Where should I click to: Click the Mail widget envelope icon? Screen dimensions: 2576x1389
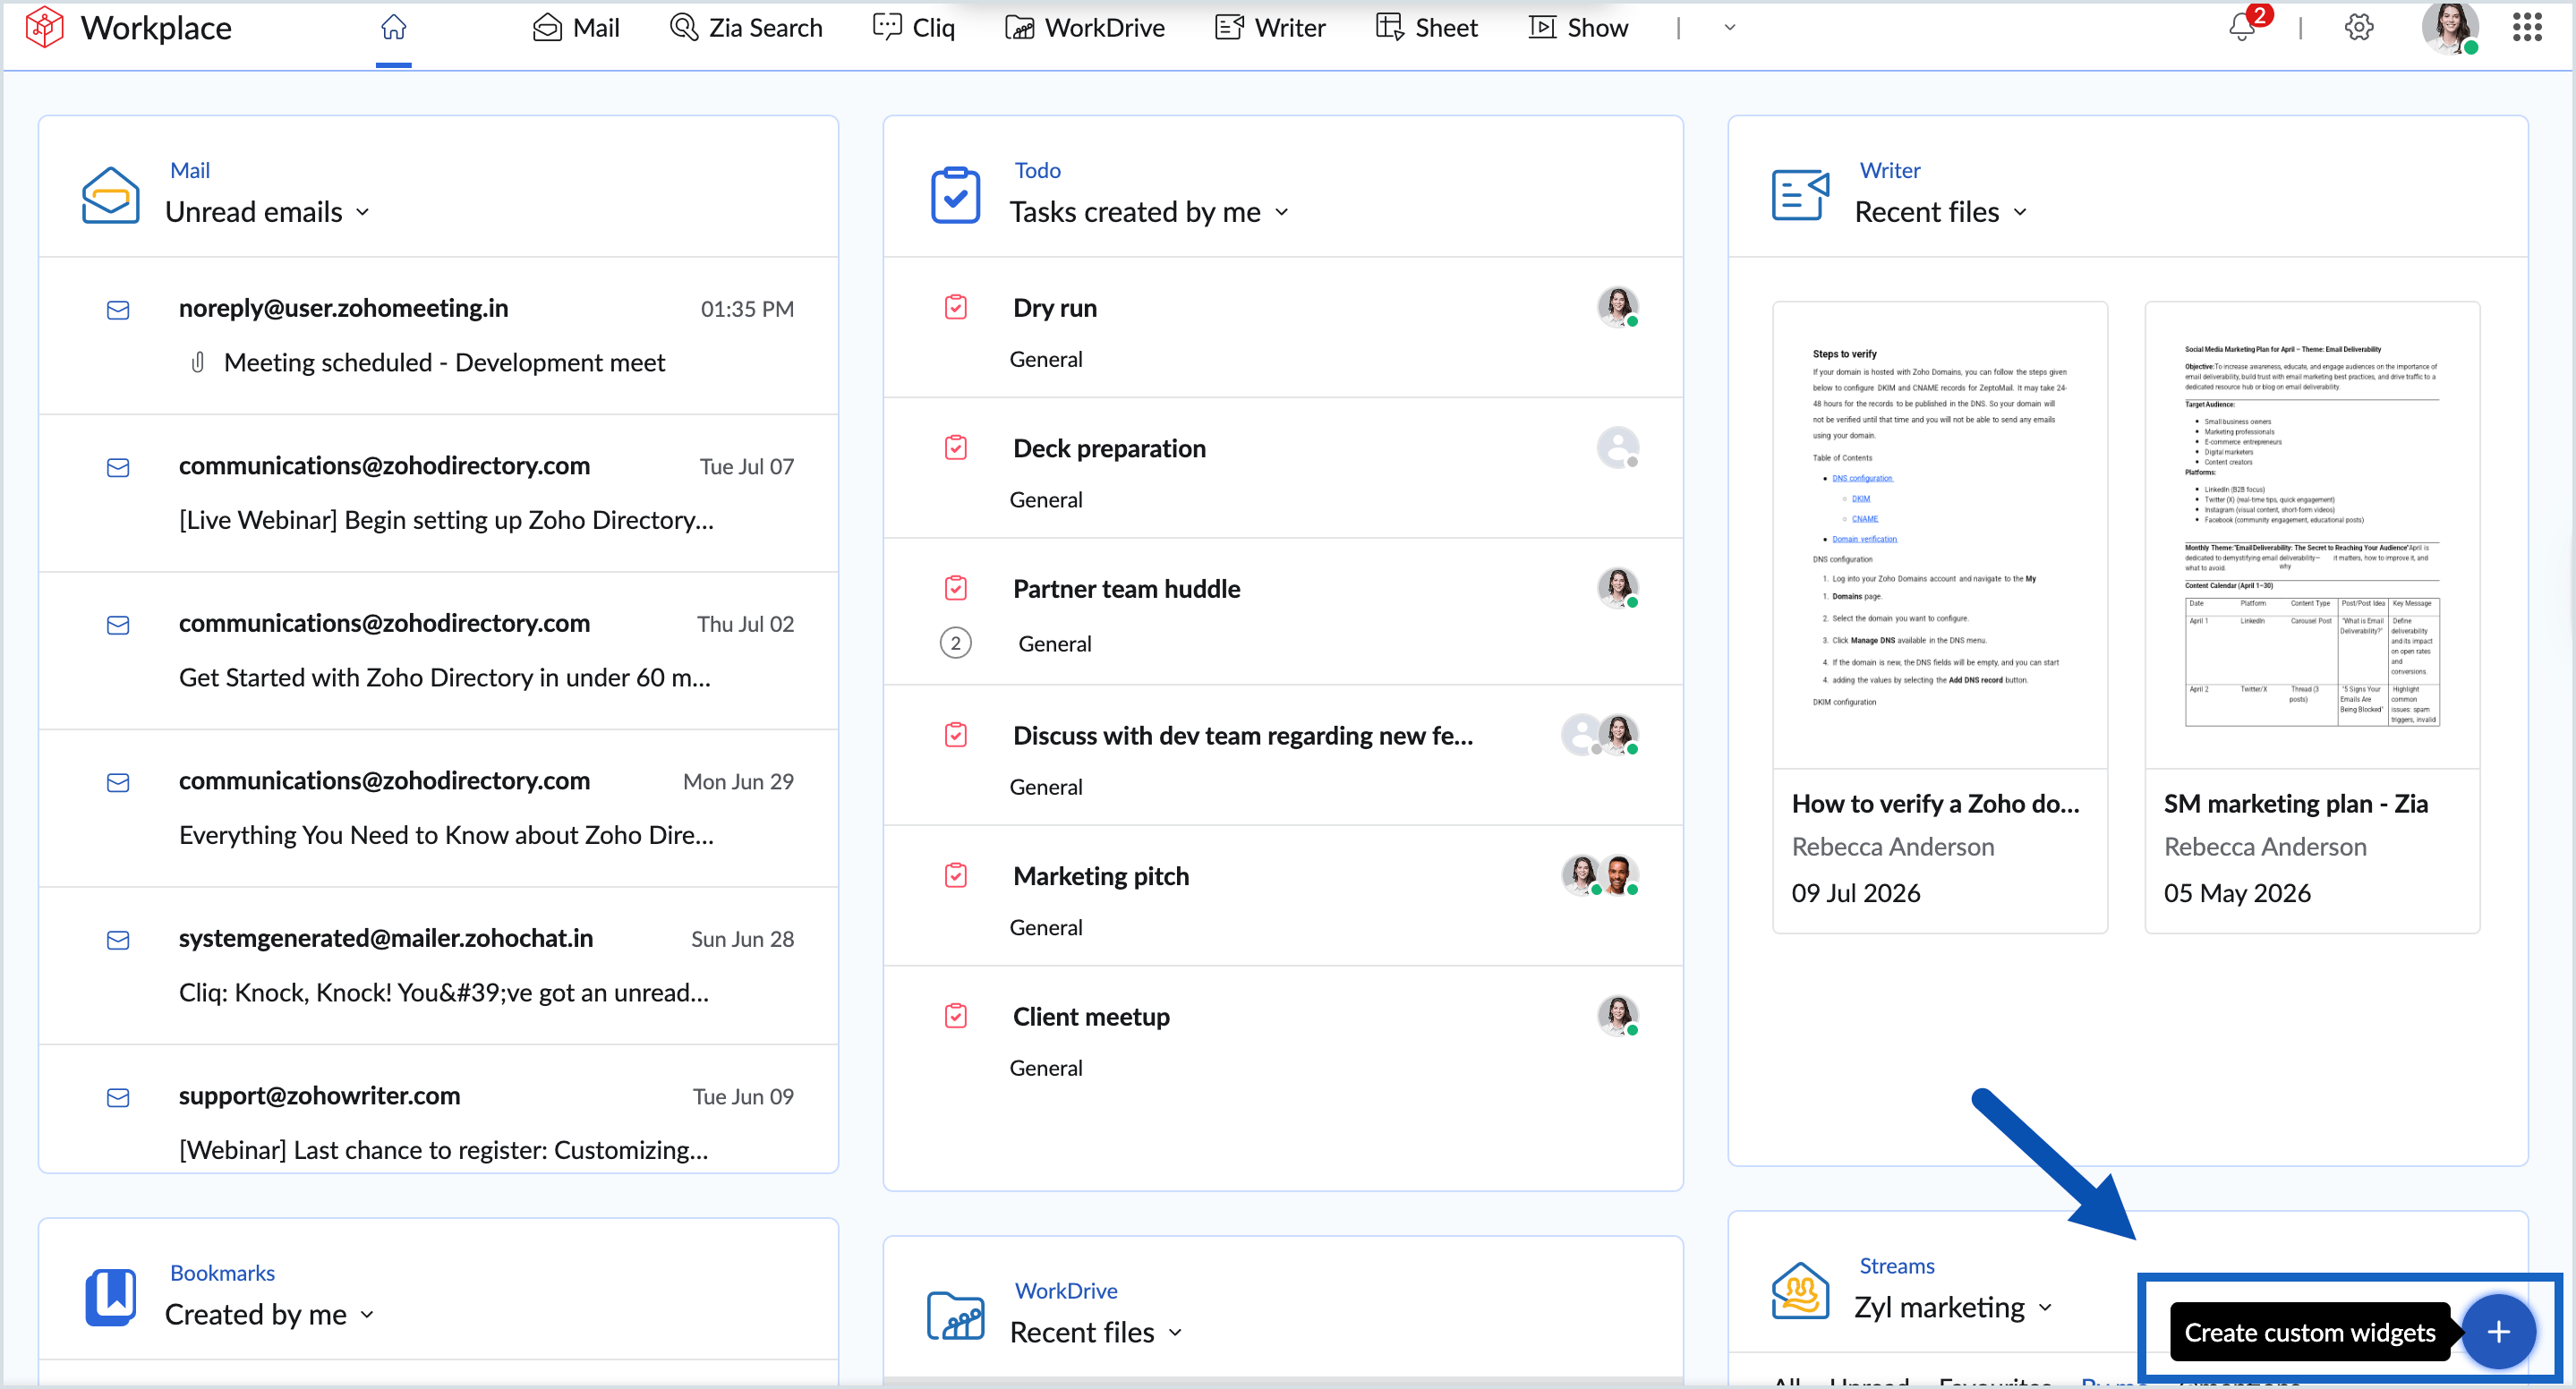click(110, 195)
